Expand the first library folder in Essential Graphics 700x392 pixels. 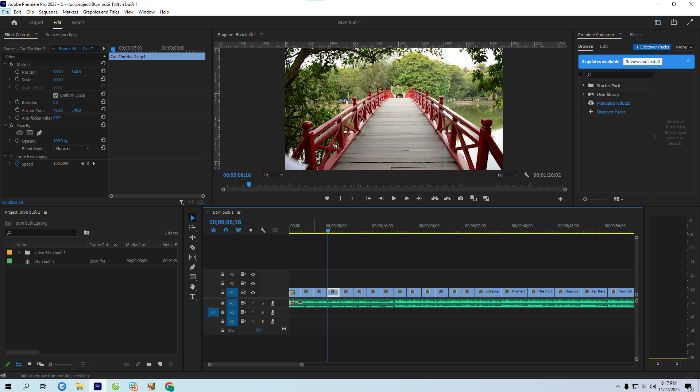tap(583, 85)
